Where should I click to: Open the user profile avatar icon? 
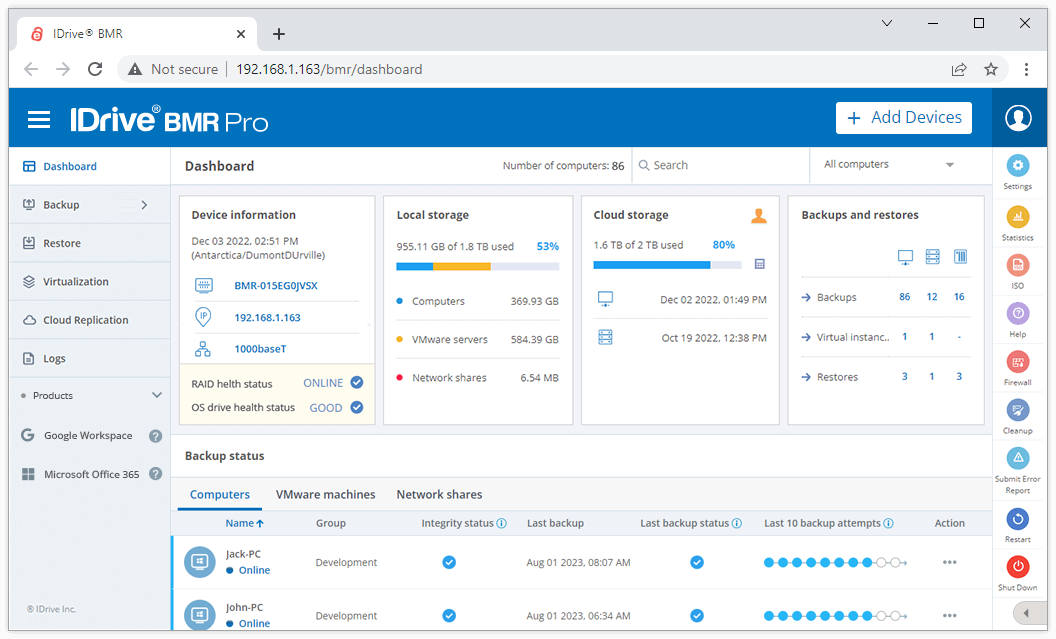1018,118
